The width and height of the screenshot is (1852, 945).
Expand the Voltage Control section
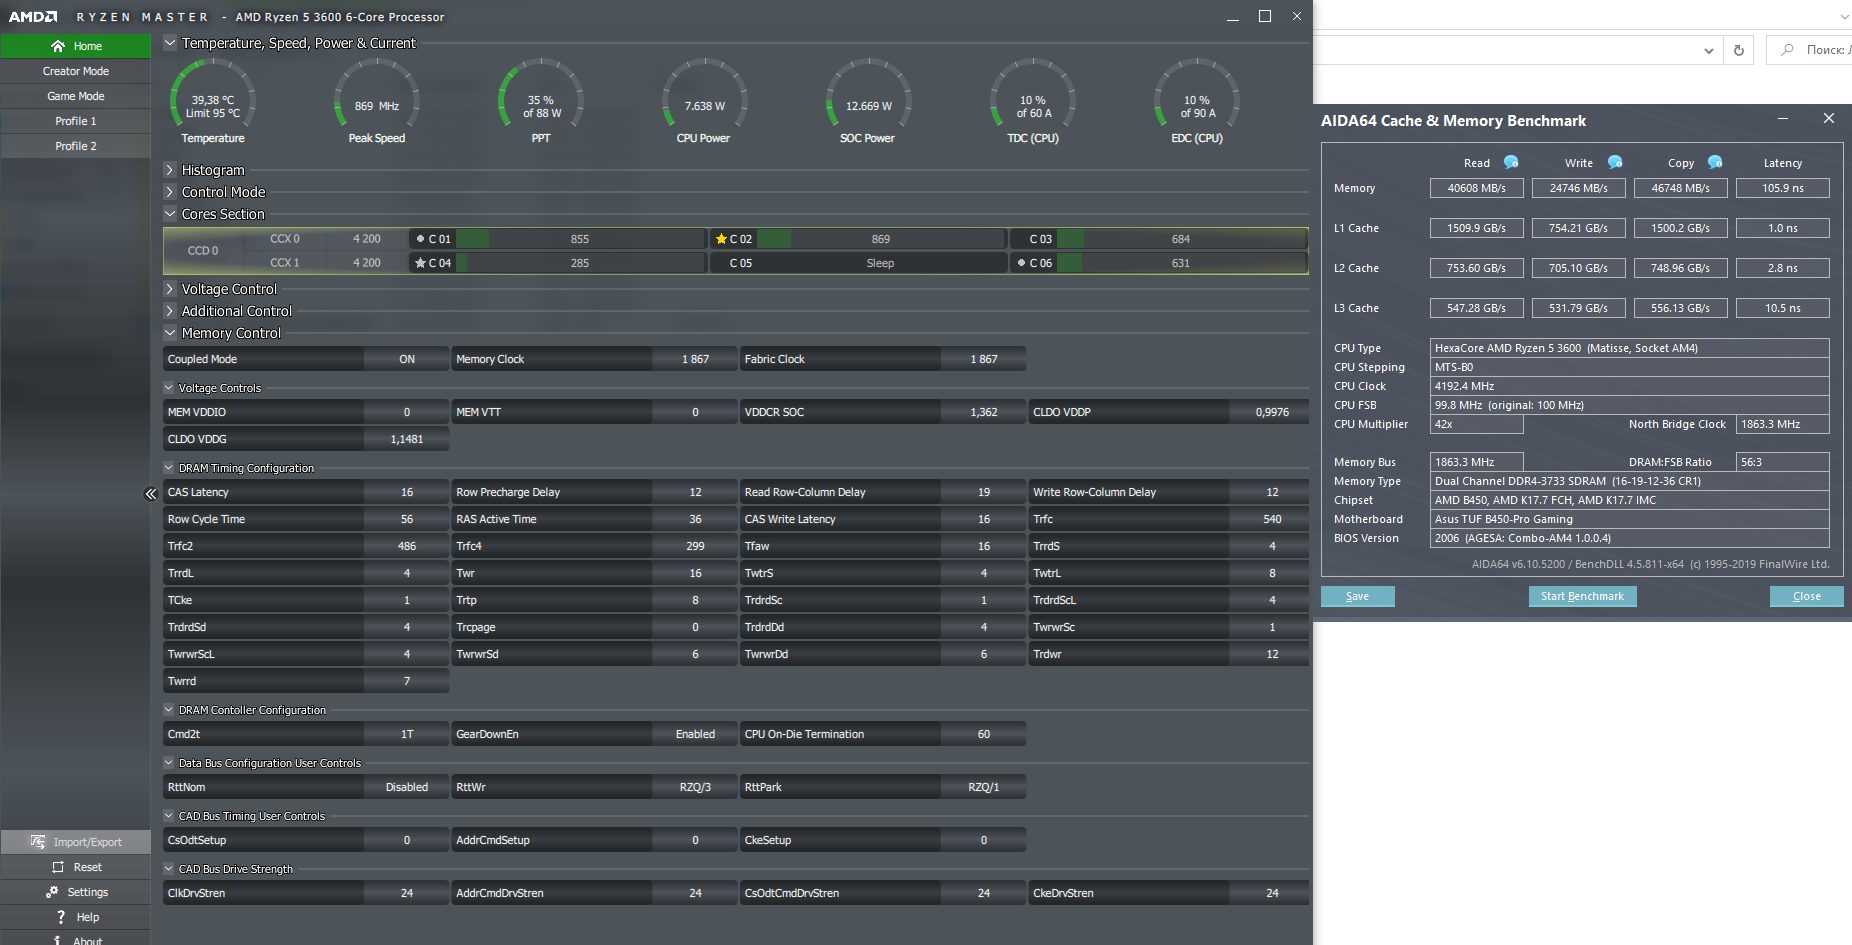170,289
